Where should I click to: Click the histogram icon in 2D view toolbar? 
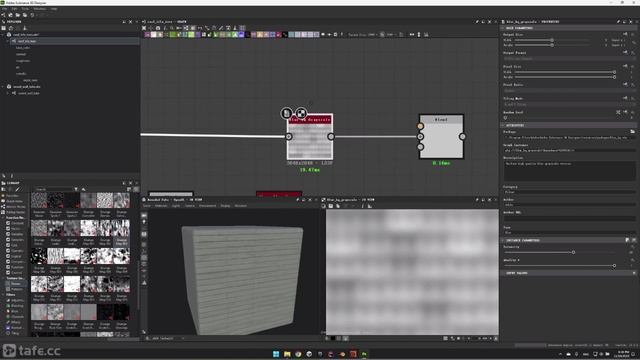370,206
